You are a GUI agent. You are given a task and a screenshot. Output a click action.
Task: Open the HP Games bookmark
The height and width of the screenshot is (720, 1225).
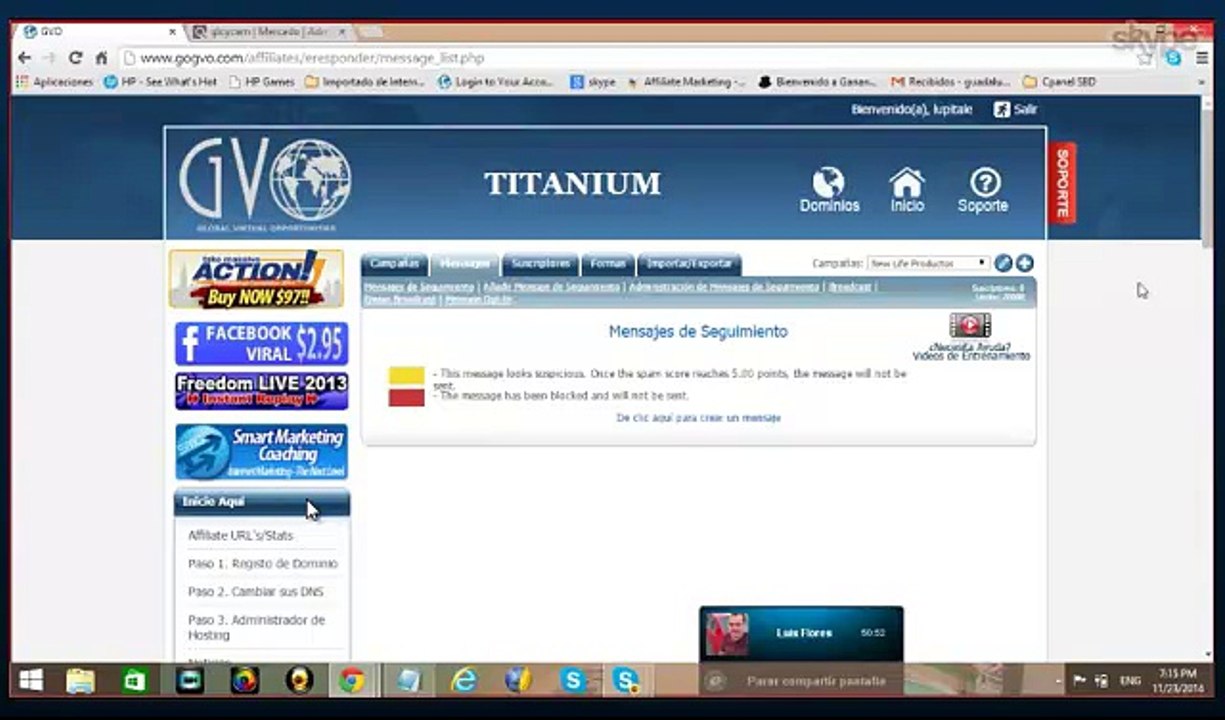pyautogui.click(x=262, y=82)
